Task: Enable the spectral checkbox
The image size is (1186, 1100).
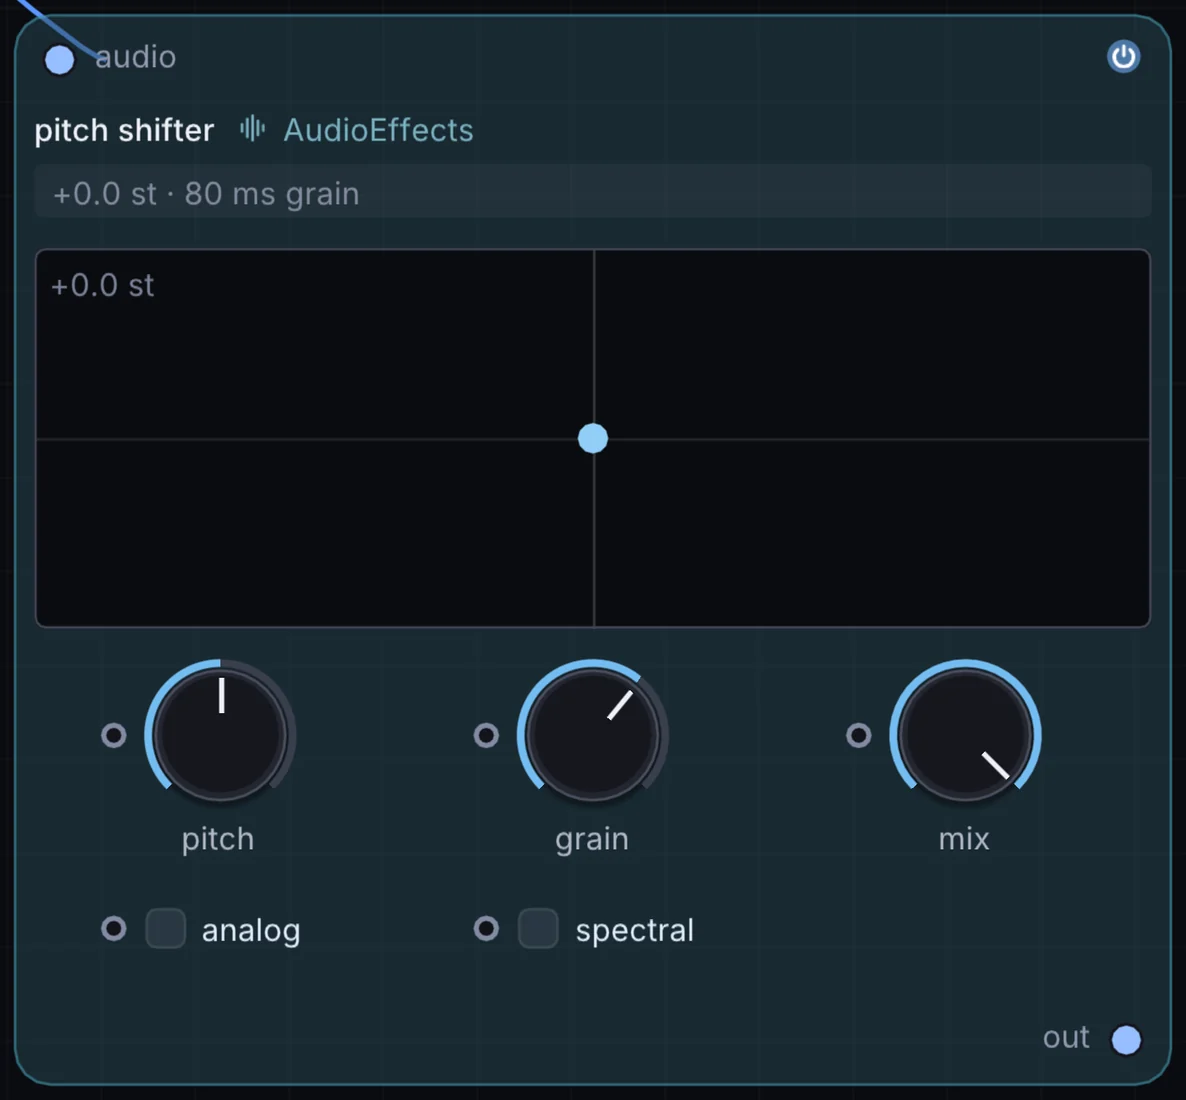Action: click(538, 929)
